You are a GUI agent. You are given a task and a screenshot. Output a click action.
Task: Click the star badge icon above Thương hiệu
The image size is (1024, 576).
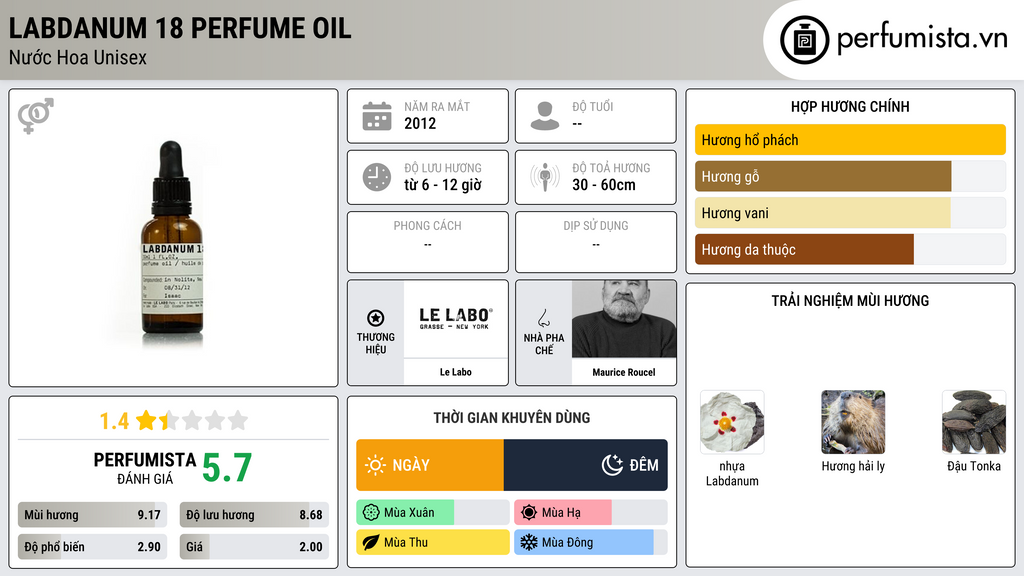coord(376,318)
